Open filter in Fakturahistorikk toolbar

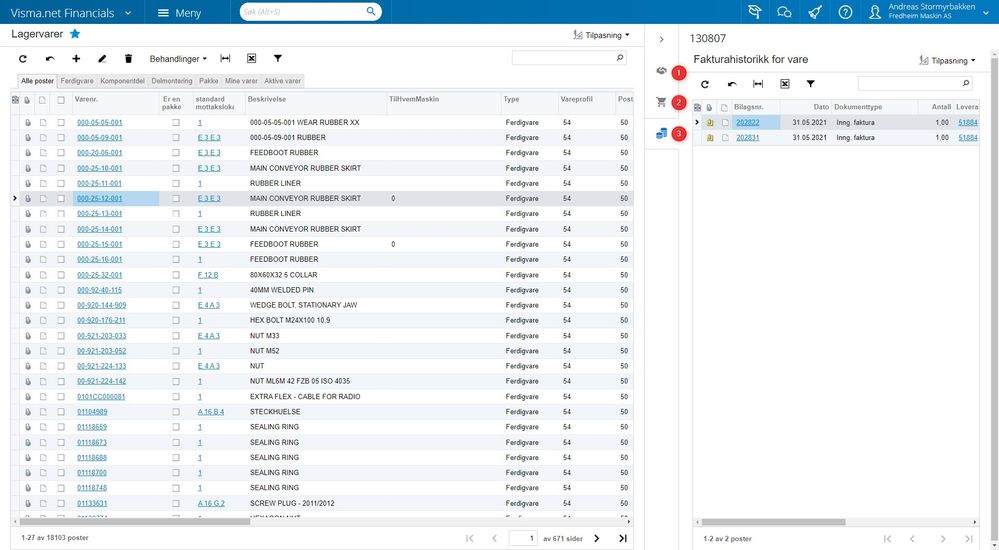(x=810, y=84)
